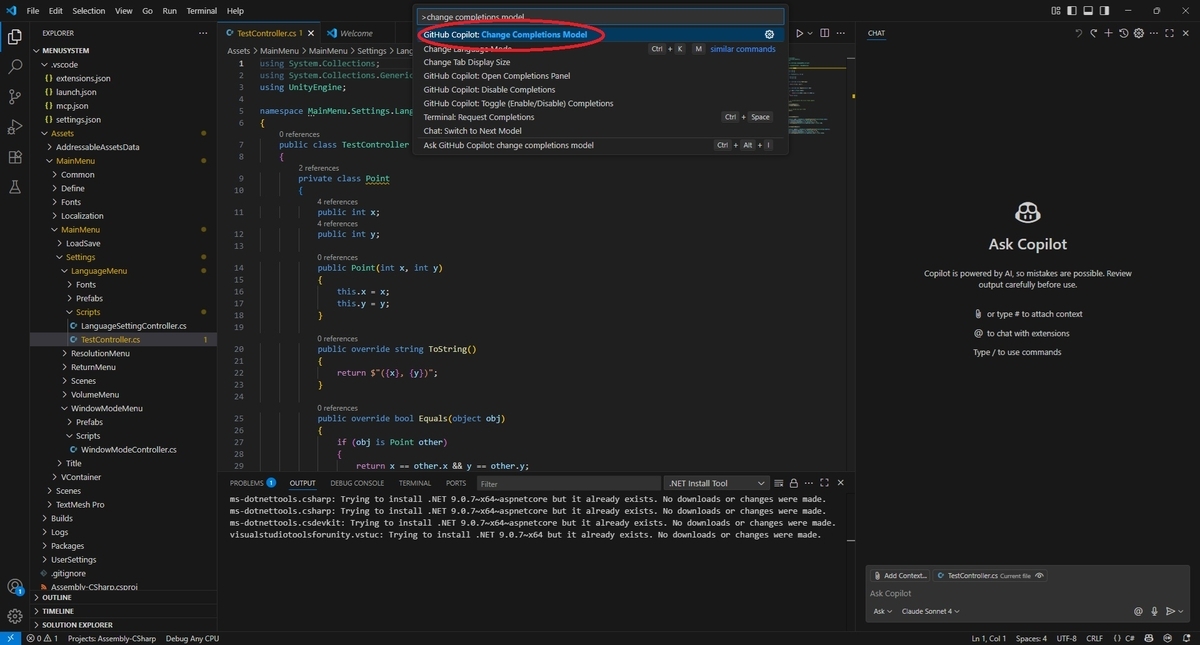Show chat history with the clock icon

(x=1124, y=33)
